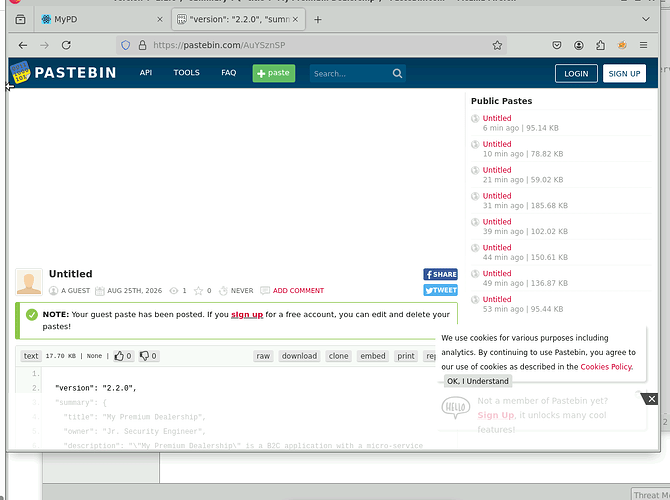670x500 pixels.
Task: Open the Untitled paste from 6 min ago
Action: [497, 118]
